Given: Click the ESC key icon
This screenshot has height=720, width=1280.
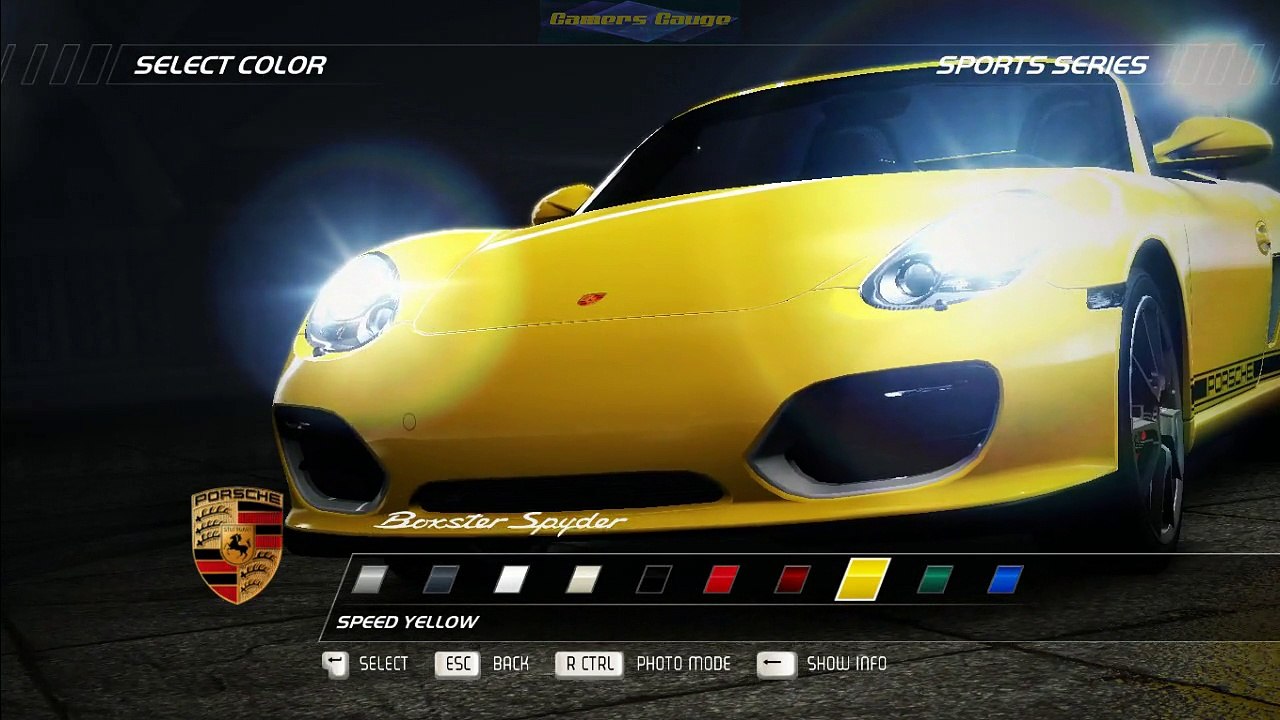Looking at the screenshot, I should (458, 664).
